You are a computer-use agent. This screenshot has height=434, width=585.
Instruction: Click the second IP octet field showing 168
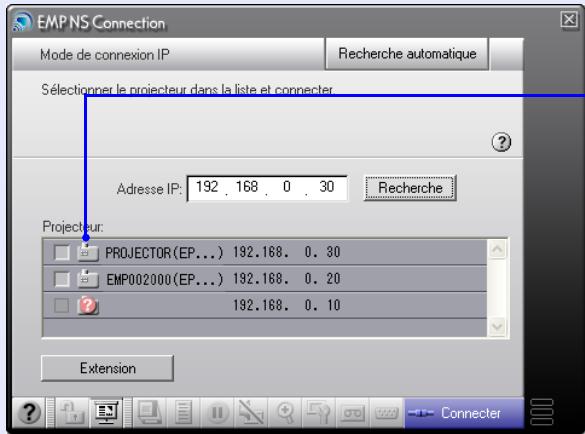(247, 187)
